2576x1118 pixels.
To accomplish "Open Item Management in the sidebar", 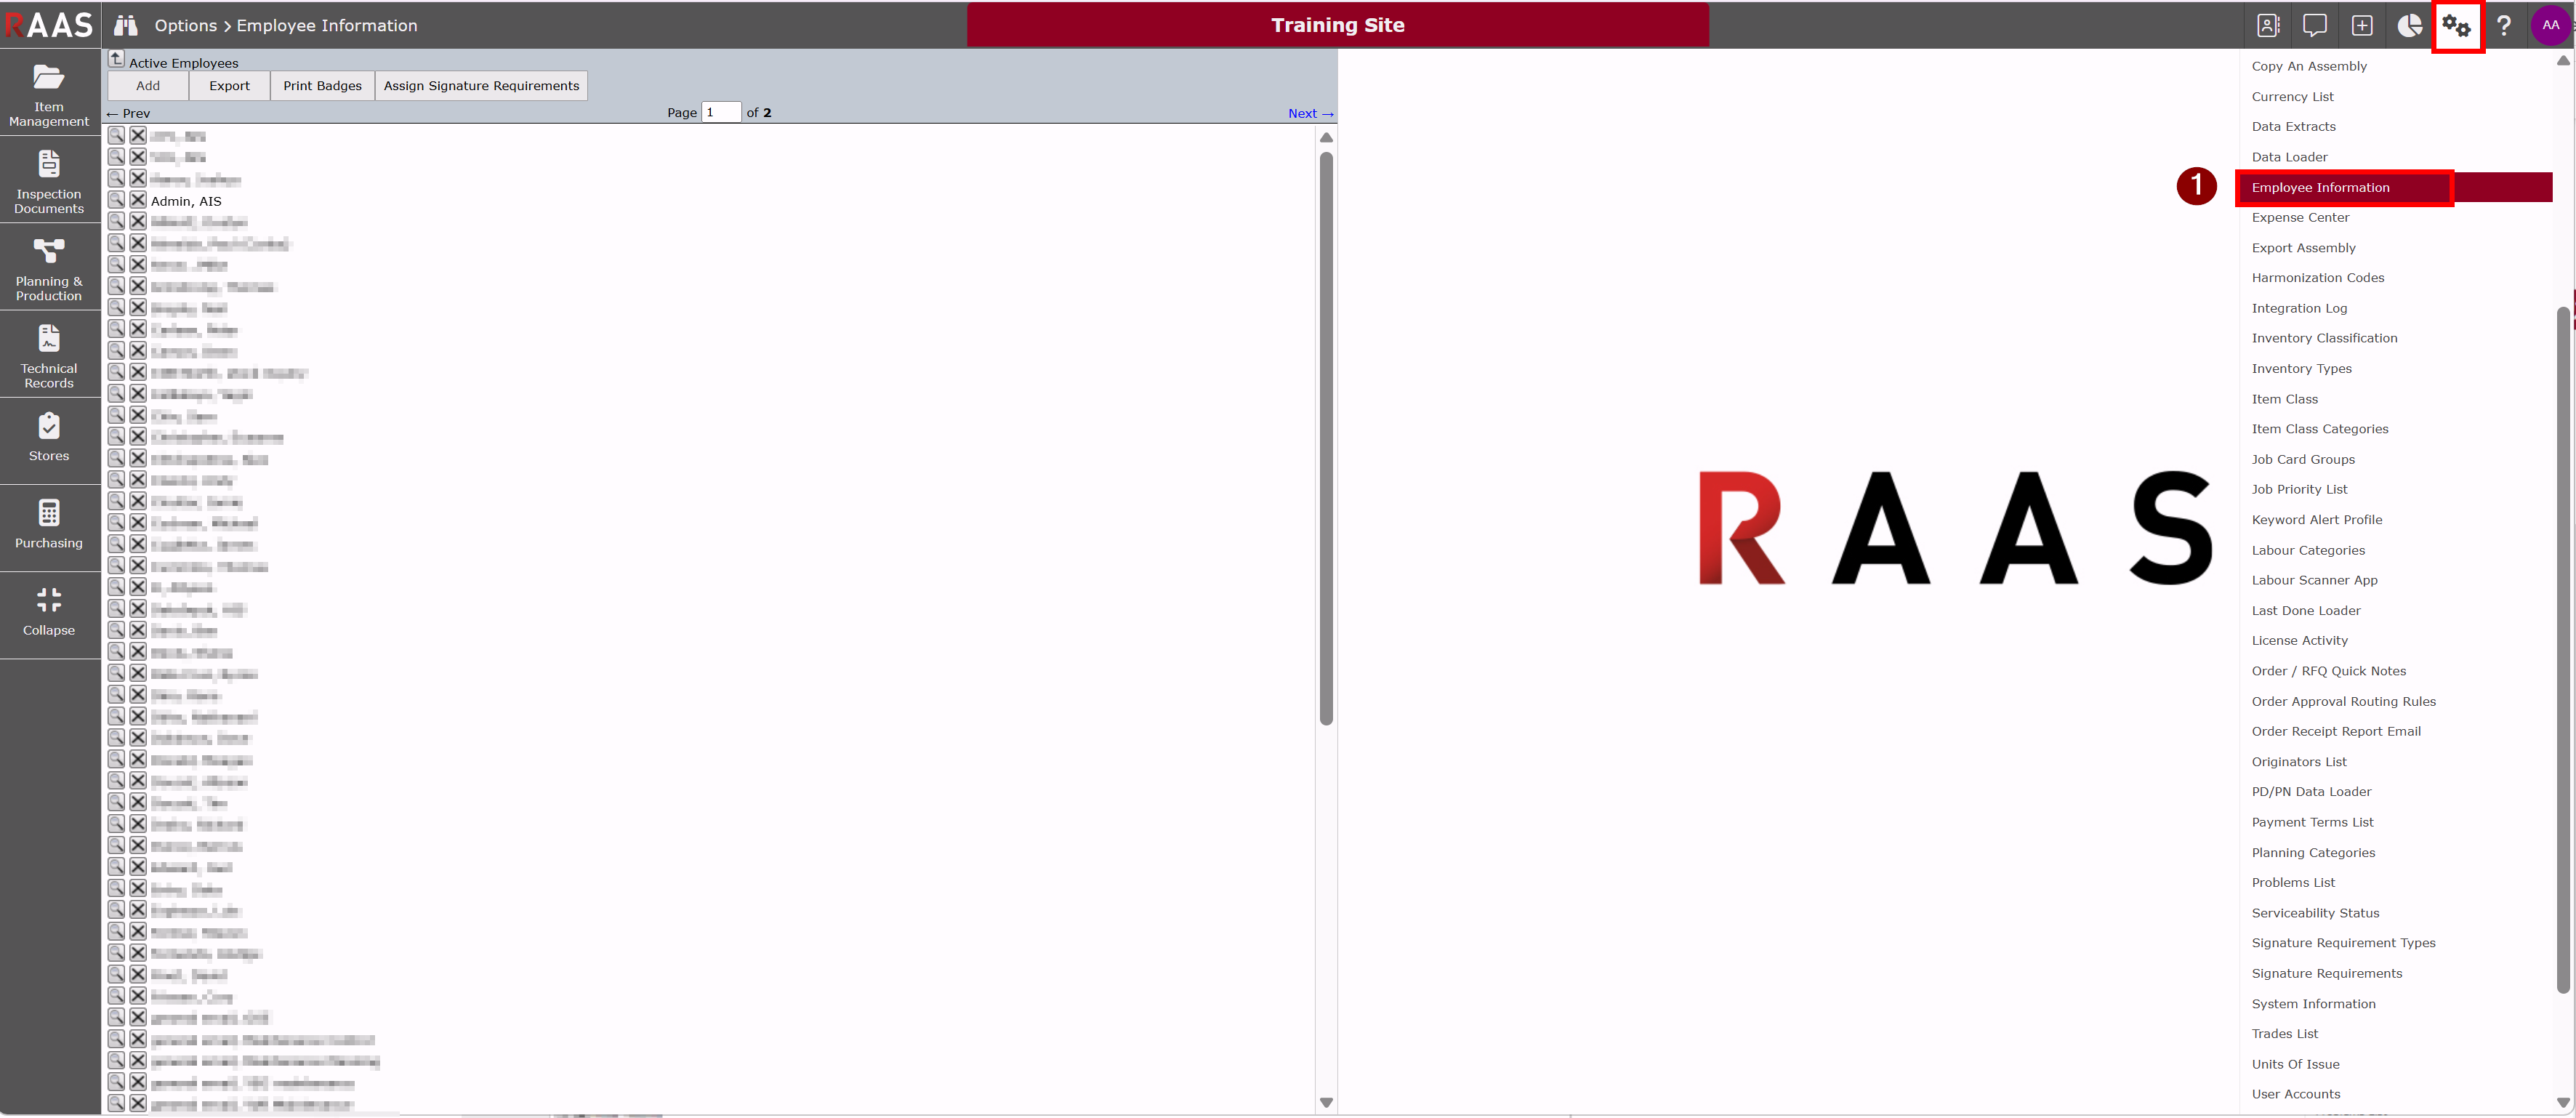I will (x=49, y=94).
